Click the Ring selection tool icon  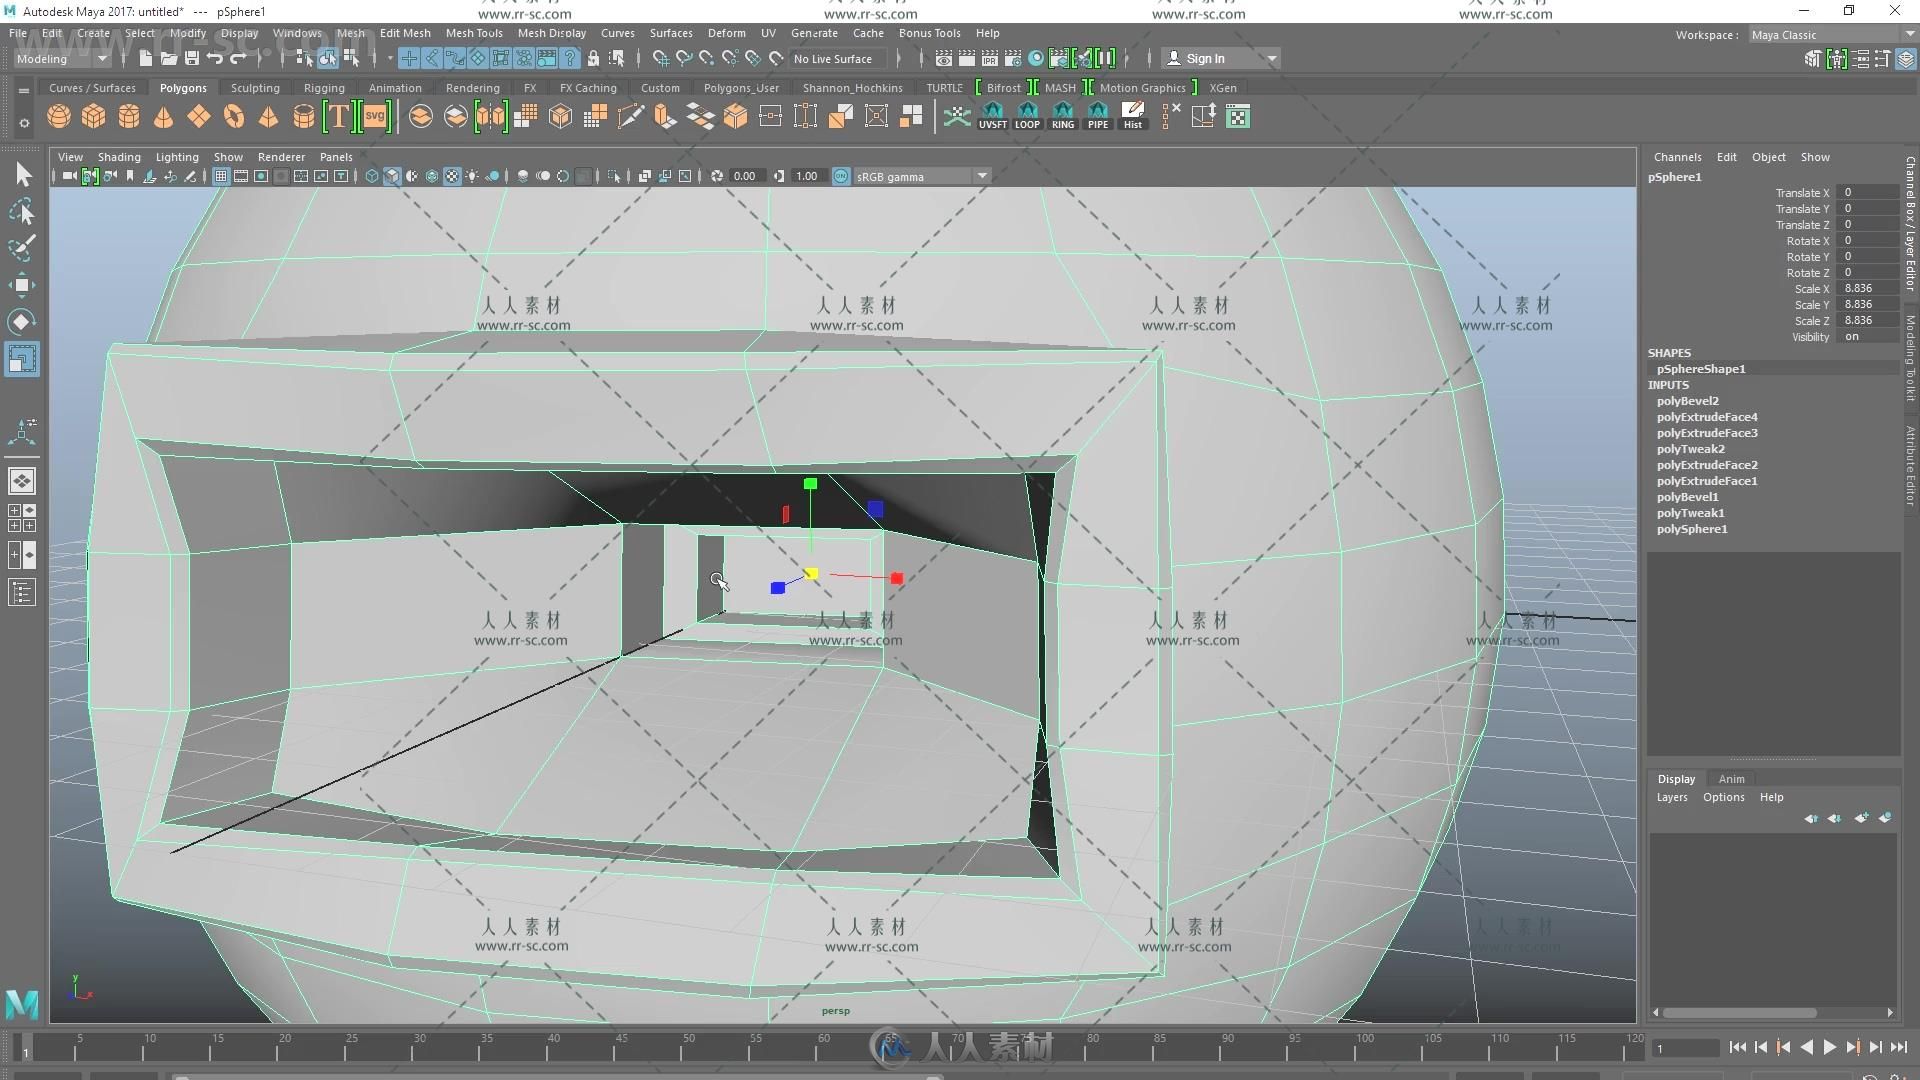pyautogui.click(x=1062, y=116)
